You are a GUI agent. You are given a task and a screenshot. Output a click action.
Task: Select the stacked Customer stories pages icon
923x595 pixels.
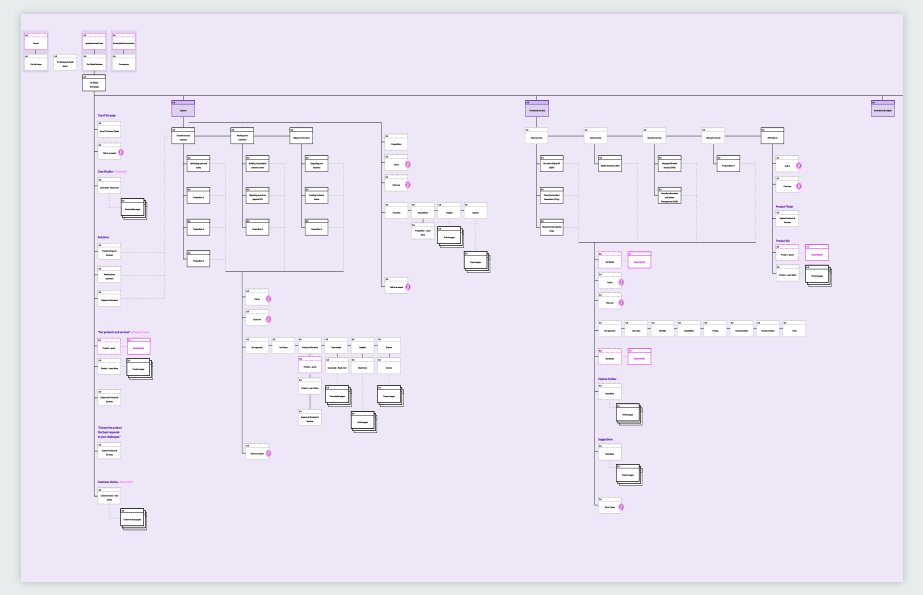tap(133, 519)
